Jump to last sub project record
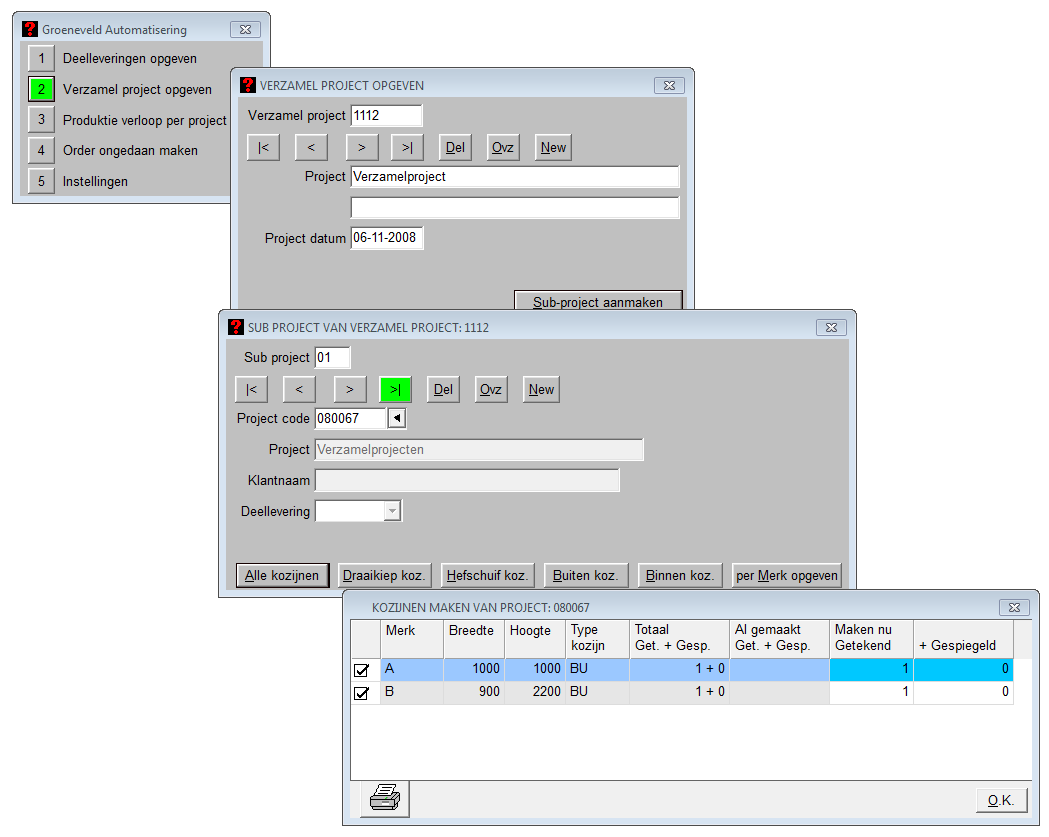The image size is (1049, 837). (x=395, y=390)
